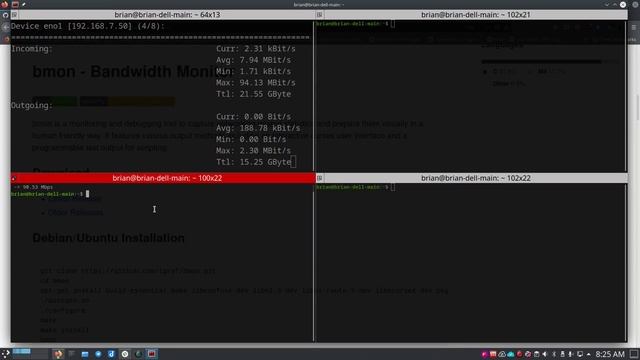Select the red Terminator taskbar entry
Screen dimensions: 640x360
click(152, 354)
